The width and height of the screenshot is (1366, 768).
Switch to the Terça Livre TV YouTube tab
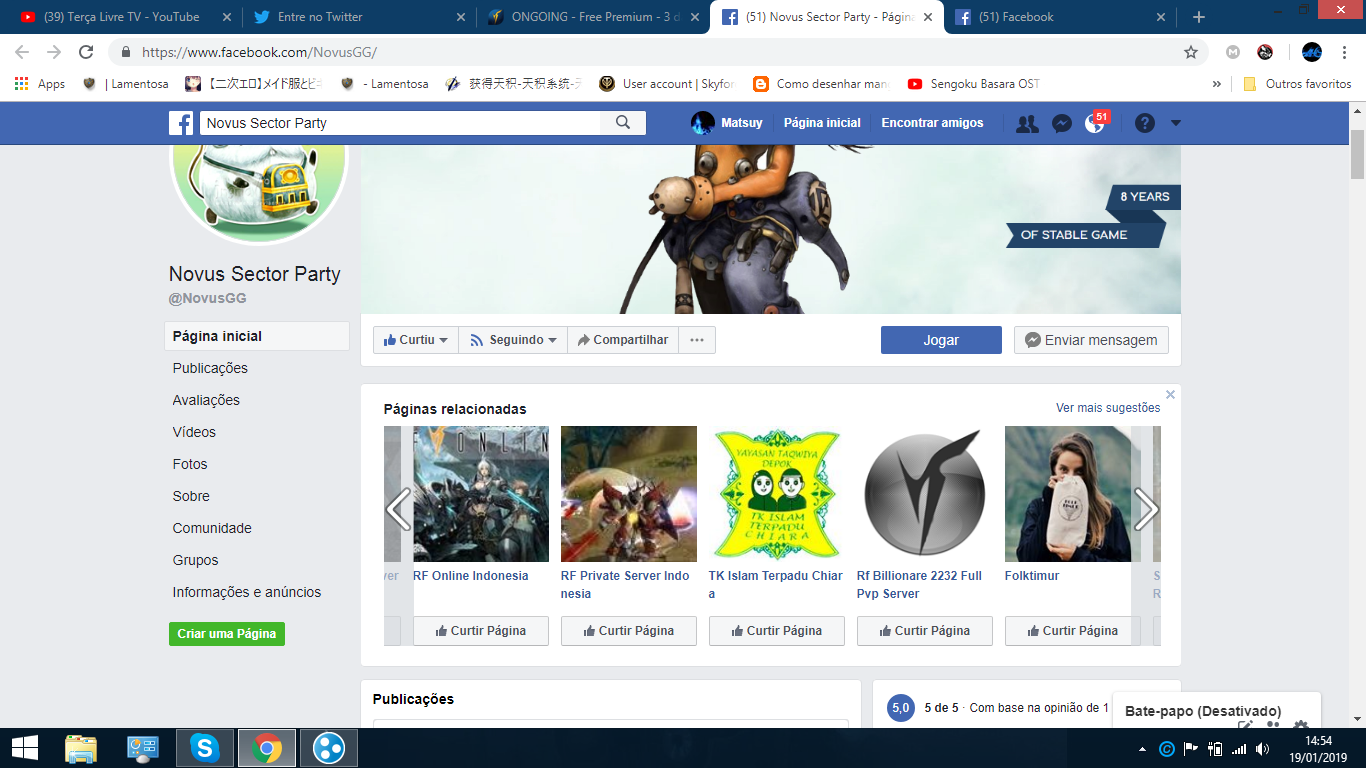pos(124,17)
